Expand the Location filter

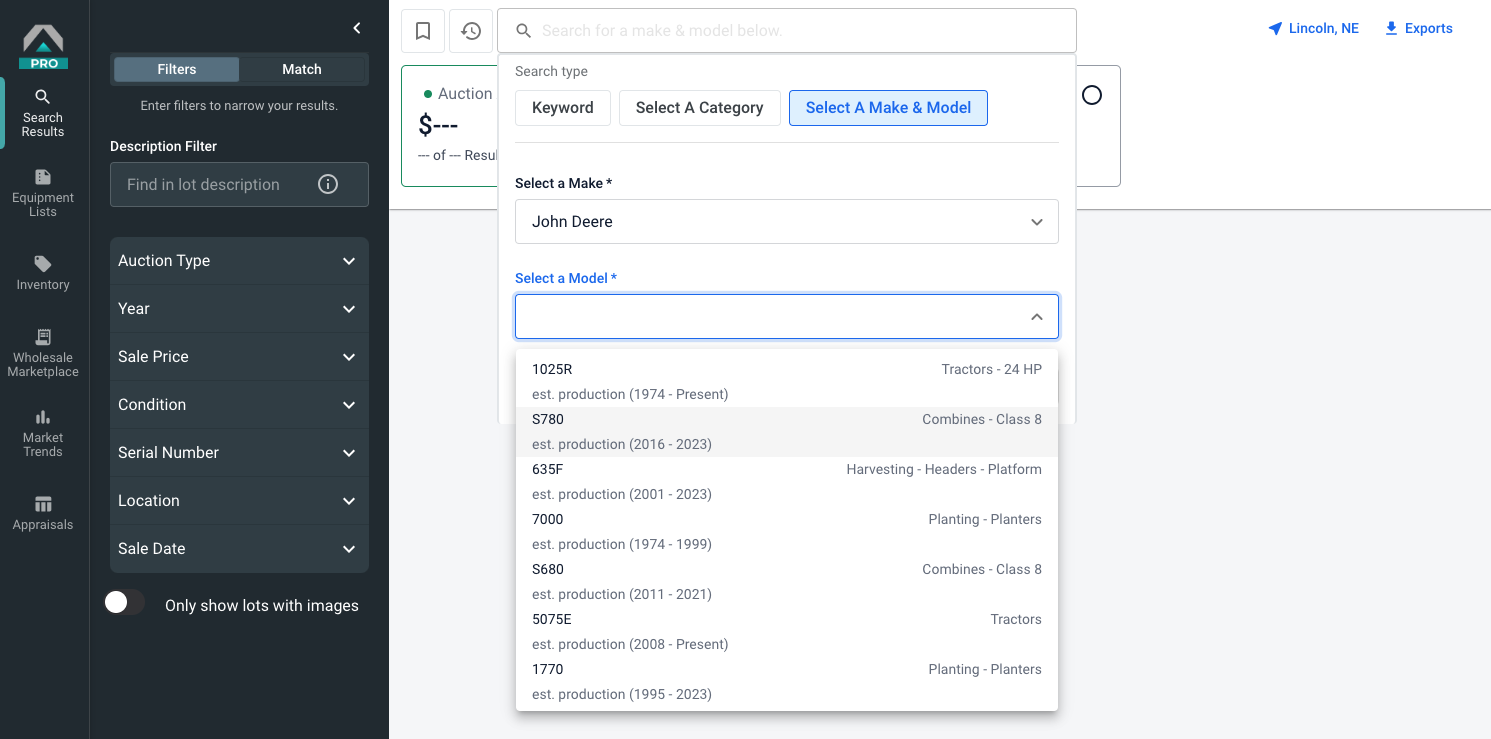tap(239, 501)
